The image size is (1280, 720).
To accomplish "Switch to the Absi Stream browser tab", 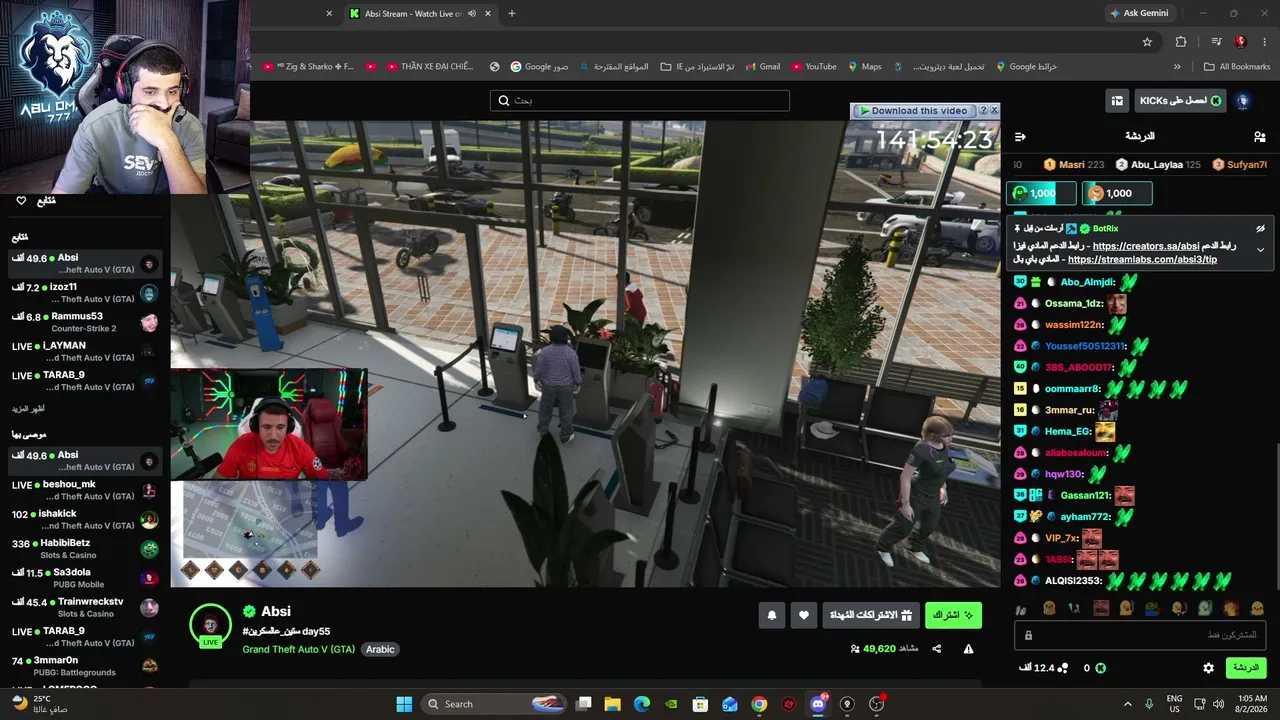I will tap(422, 14).
